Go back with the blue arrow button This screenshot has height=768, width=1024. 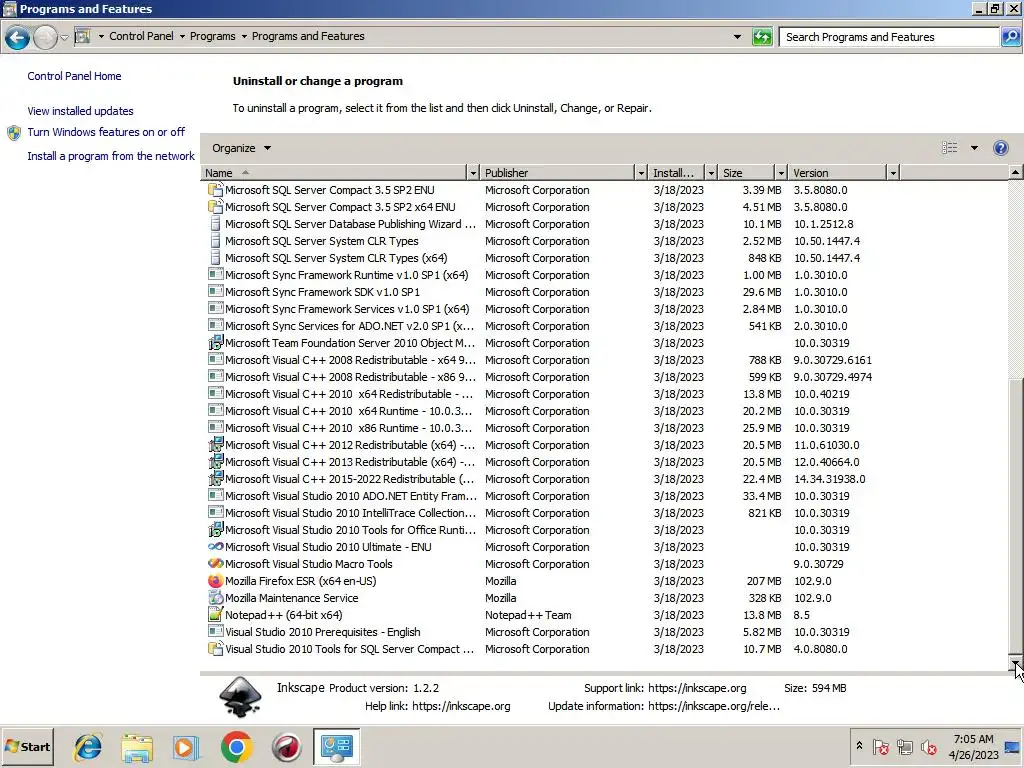pos(18,37)
